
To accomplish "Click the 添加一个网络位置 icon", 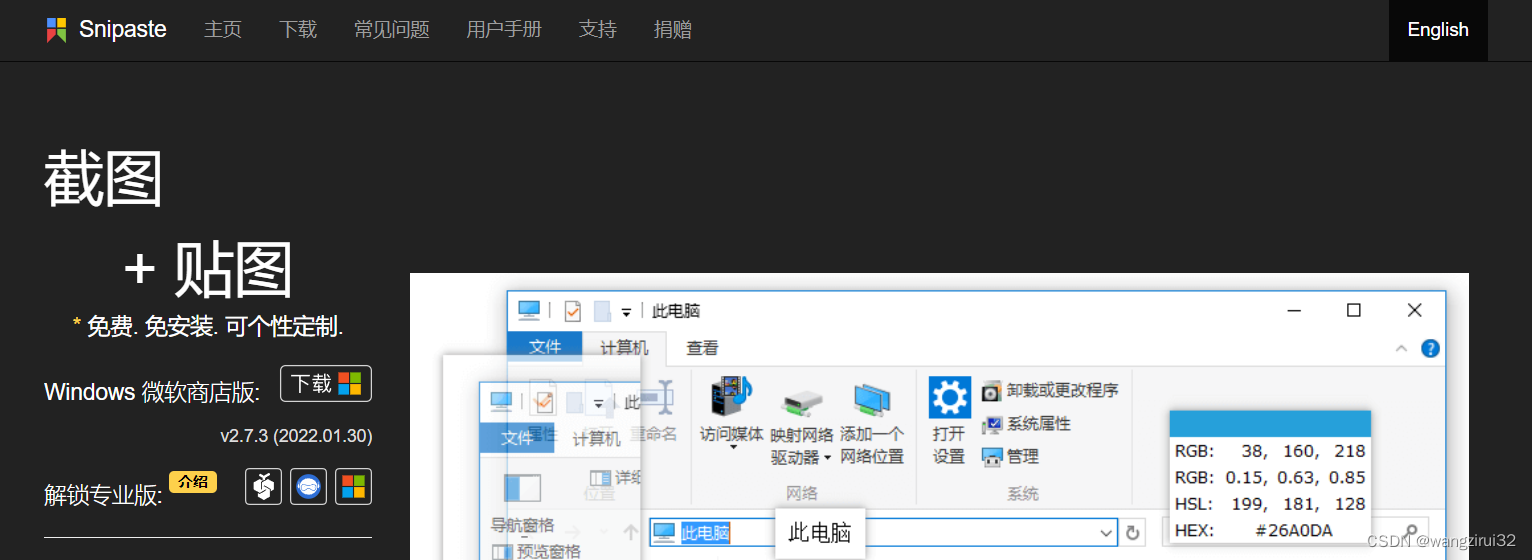I will (x=872, y=400).
